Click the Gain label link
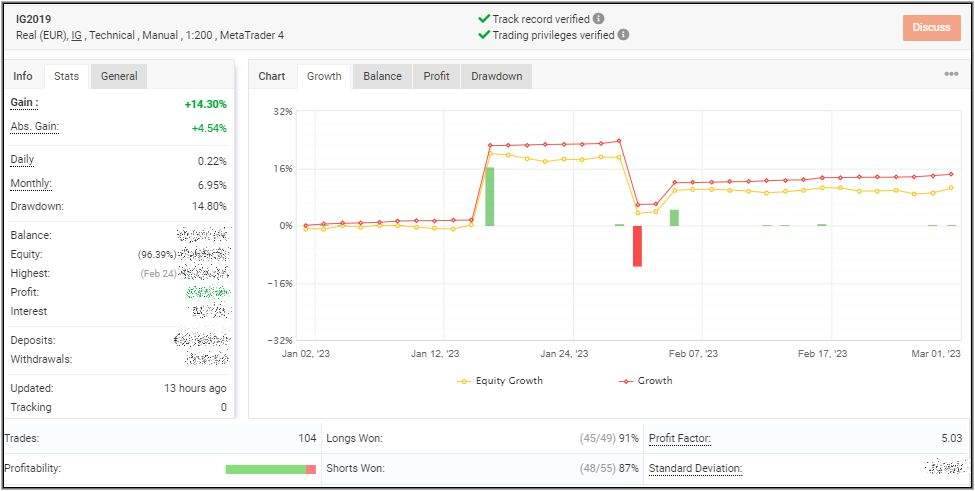This screenshot has width=975, height=491. coord(24,103)
